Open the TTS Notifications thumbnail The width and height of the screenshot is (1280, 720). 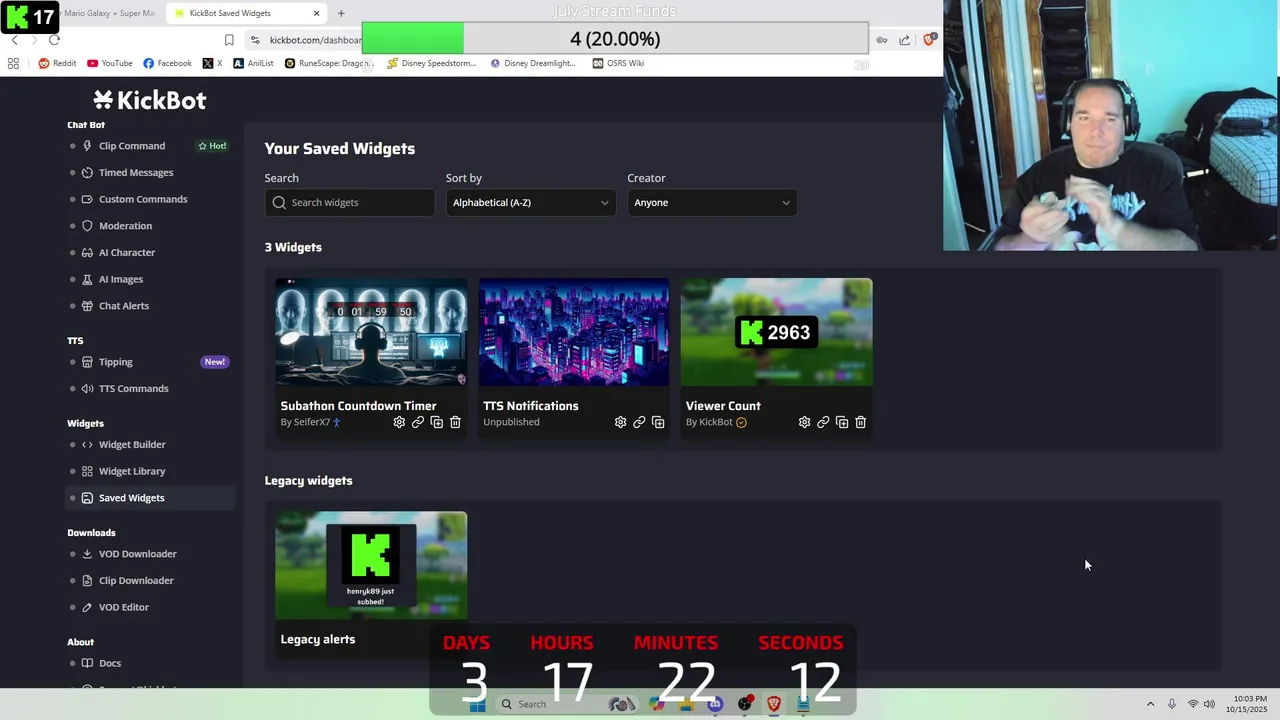coord(574,332)
